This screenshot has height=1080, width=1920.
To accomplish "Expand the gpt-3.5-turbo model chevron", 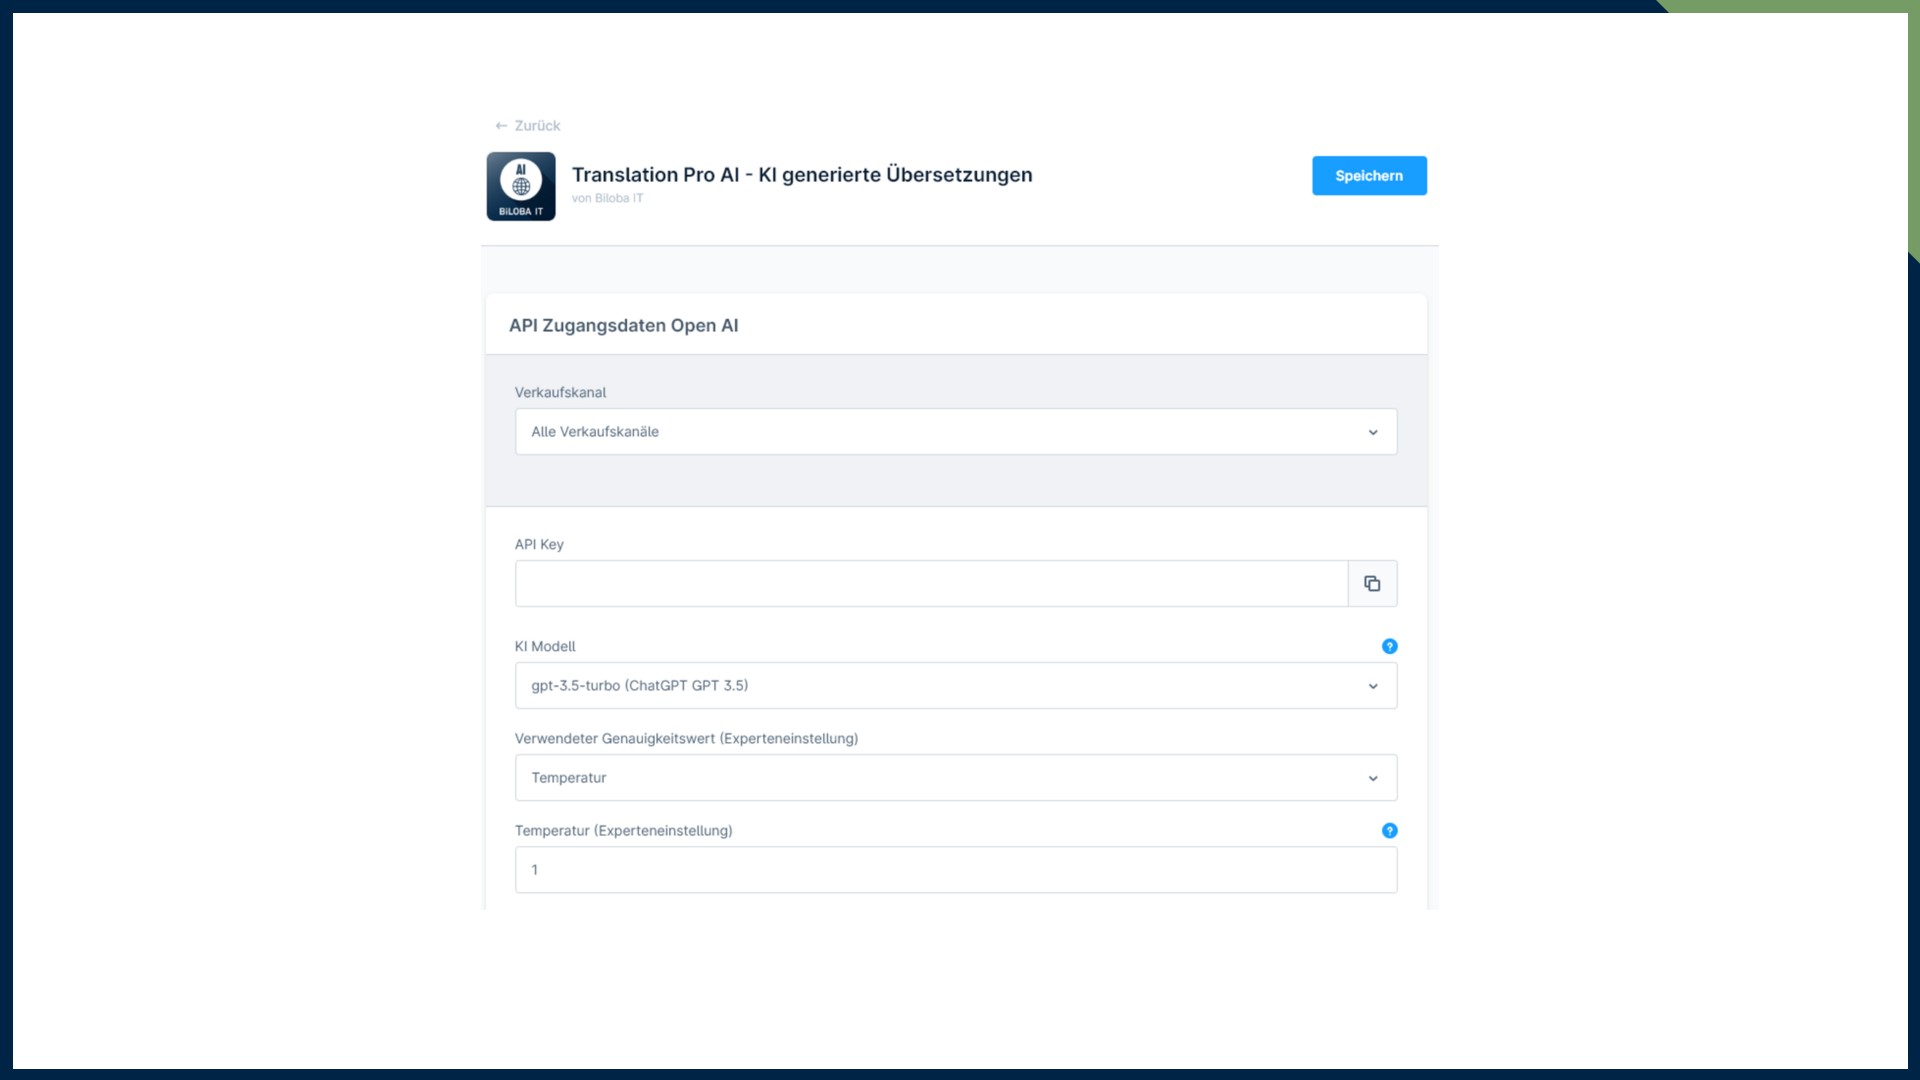I will [x=1372, y=686].
